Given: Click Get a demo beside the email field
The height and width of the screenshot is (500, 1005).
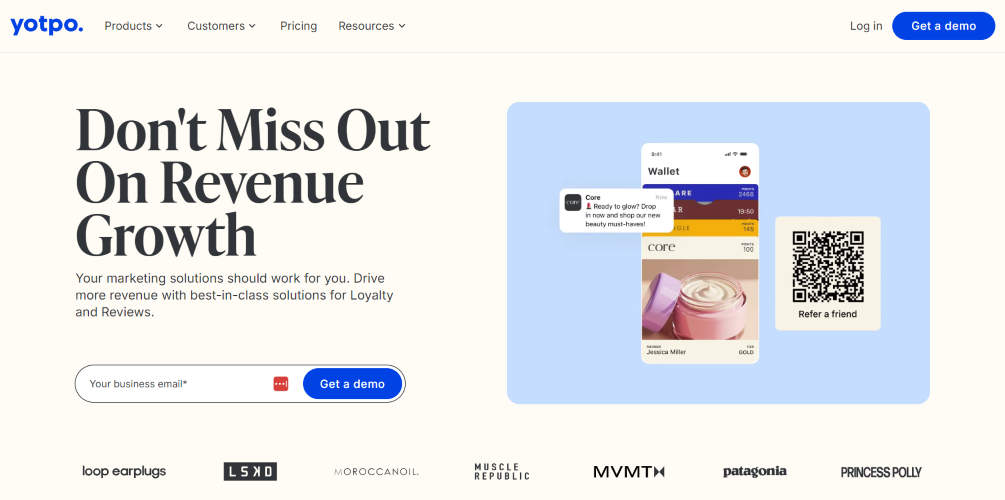Looking at the screenshot, I should click(x=353, y=384).
